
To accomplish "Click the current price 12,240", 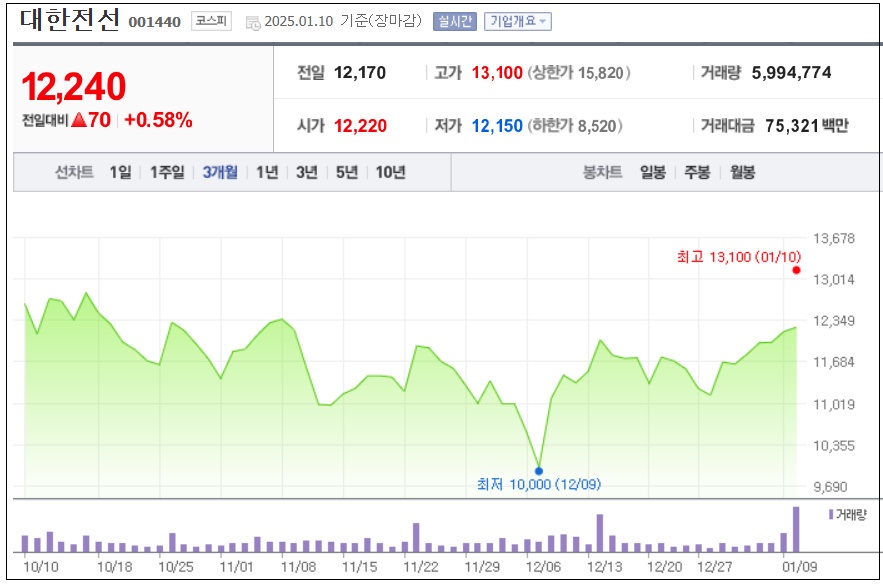I will 74,87.
